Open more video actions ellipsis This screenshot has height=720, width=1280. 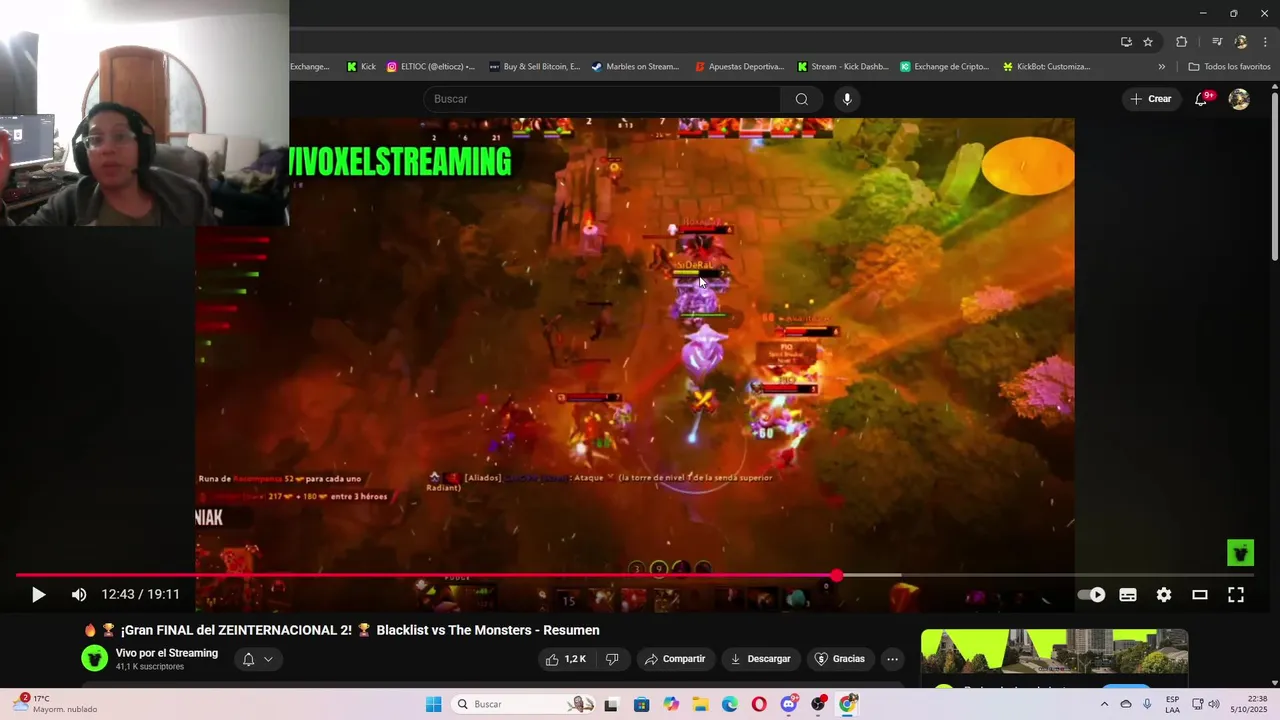click(x=892, y=659)
